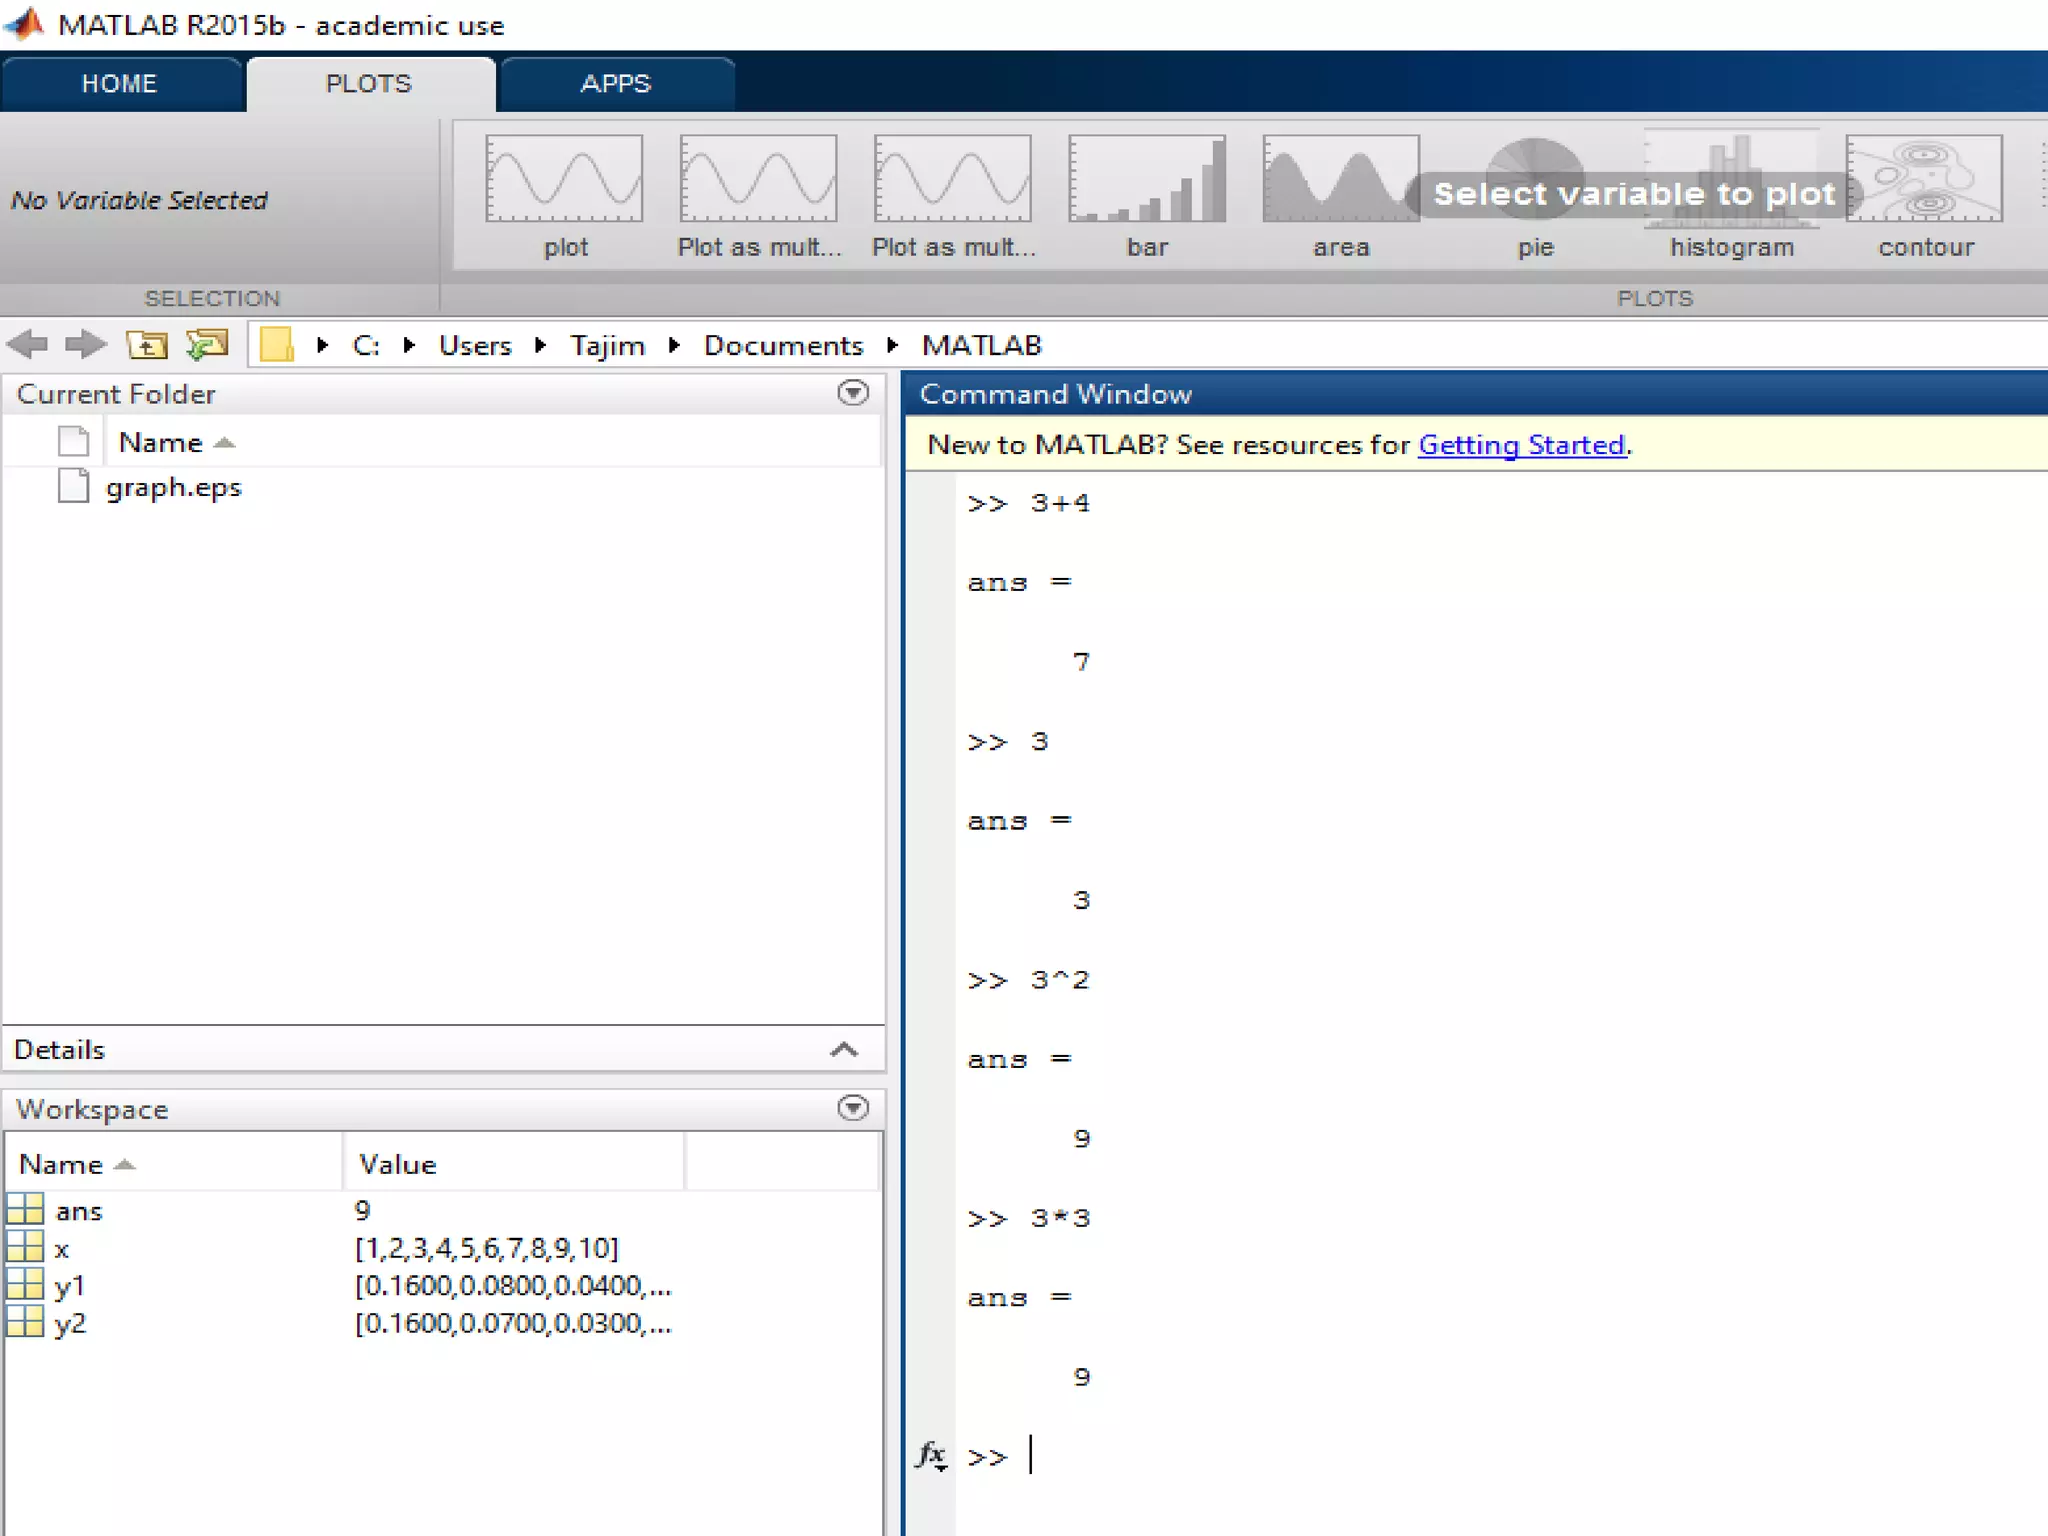Click the graph.eps file icon
The width and height of the screenshot is (2048, 1536).
click(x=73, y=486)
